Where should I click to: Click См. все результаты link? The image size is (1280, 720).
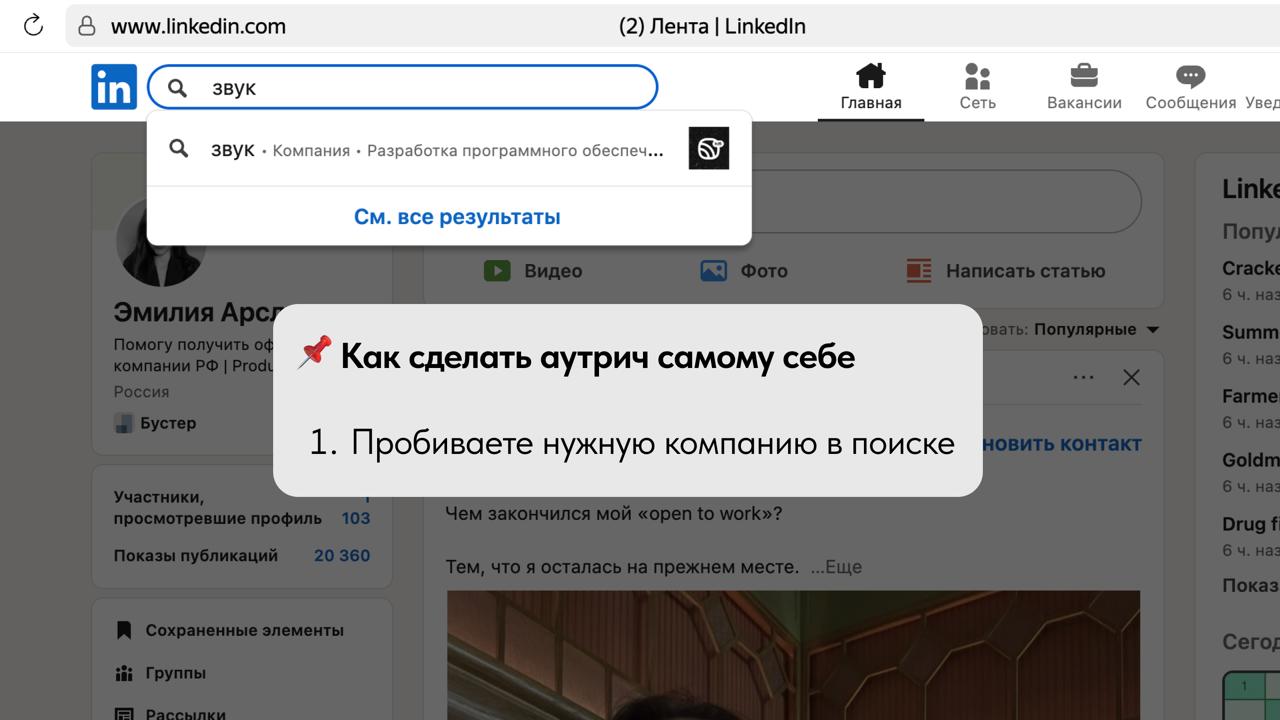click(x=457, y=217)
